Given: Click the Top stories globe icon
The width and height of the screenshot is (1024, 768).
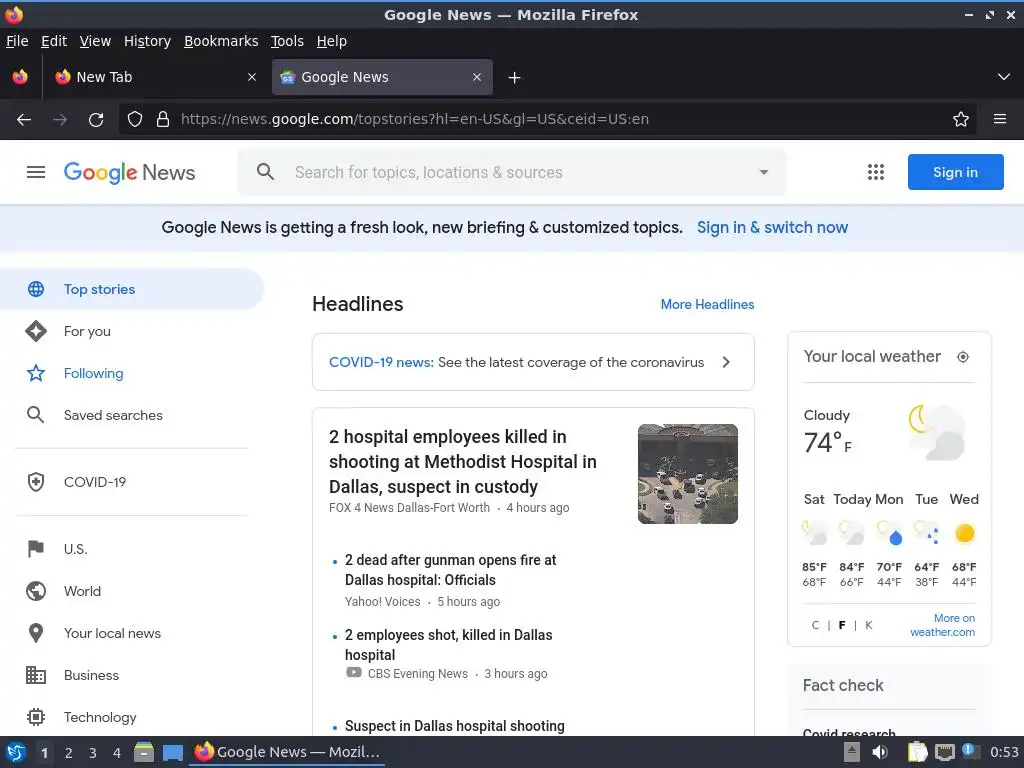Looking at the screenshot, I should pos(36,289).
